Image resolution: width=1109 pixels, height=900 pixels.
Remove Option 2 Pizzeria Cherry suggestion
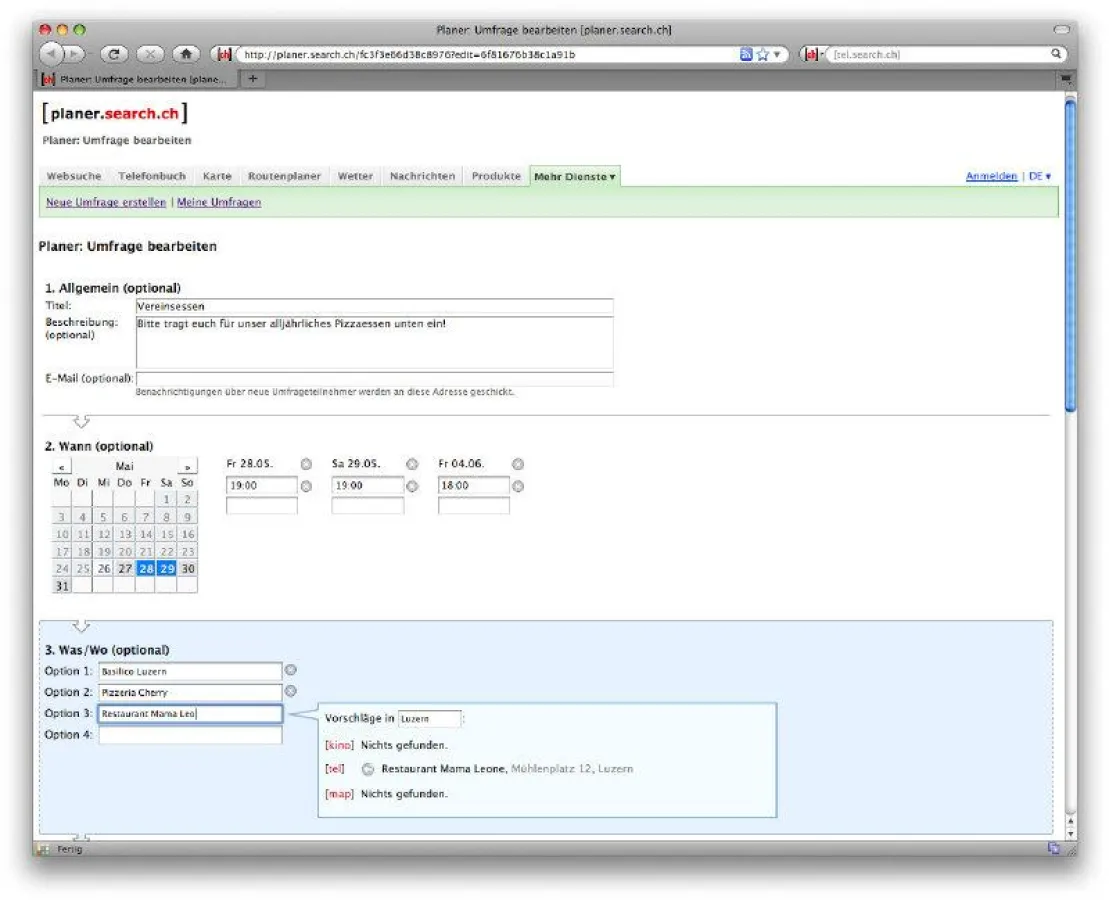click(x=291, y=691)
